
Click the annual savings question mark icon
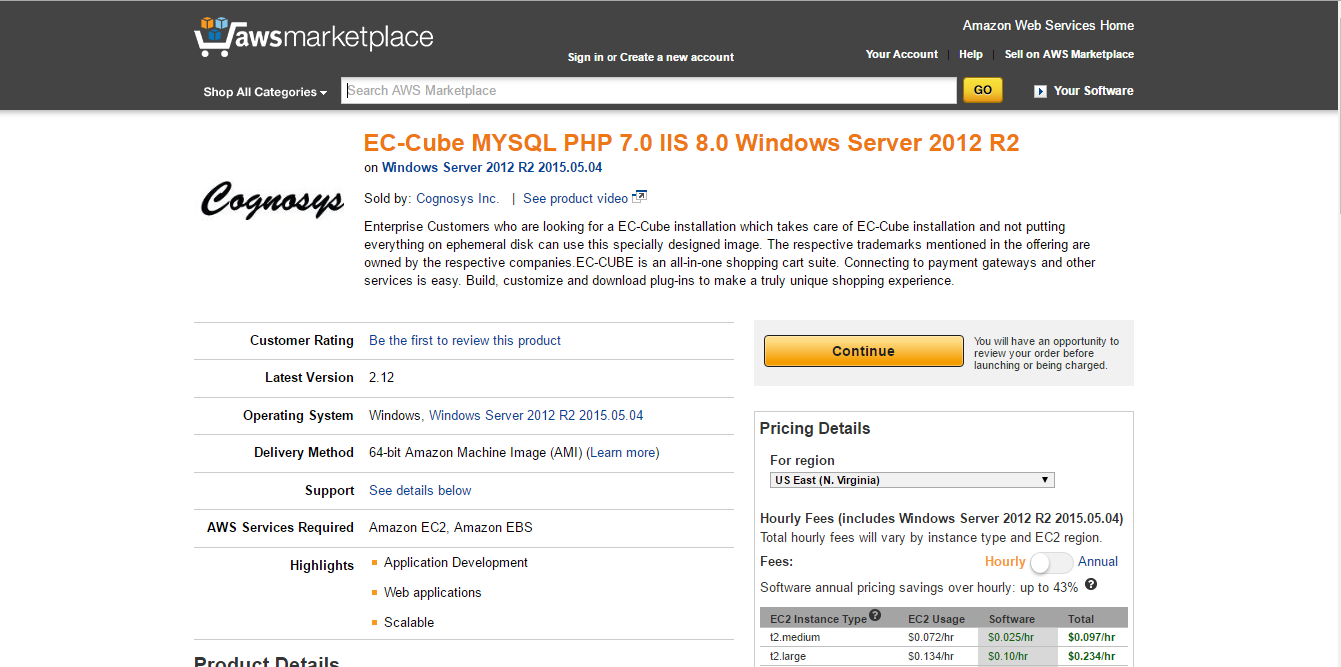click(x=1090, y=585)
